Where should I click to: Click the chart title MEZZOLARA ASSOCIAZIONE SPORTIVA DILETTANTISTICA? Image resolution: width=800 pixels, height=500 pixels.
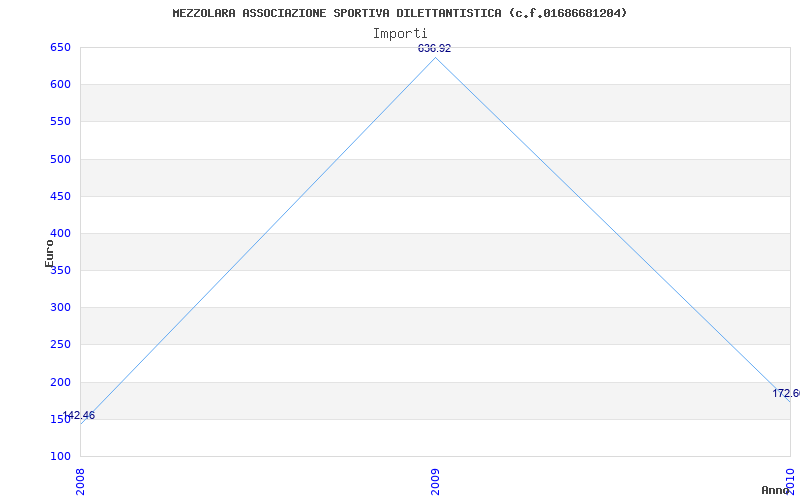click(399, 13)
